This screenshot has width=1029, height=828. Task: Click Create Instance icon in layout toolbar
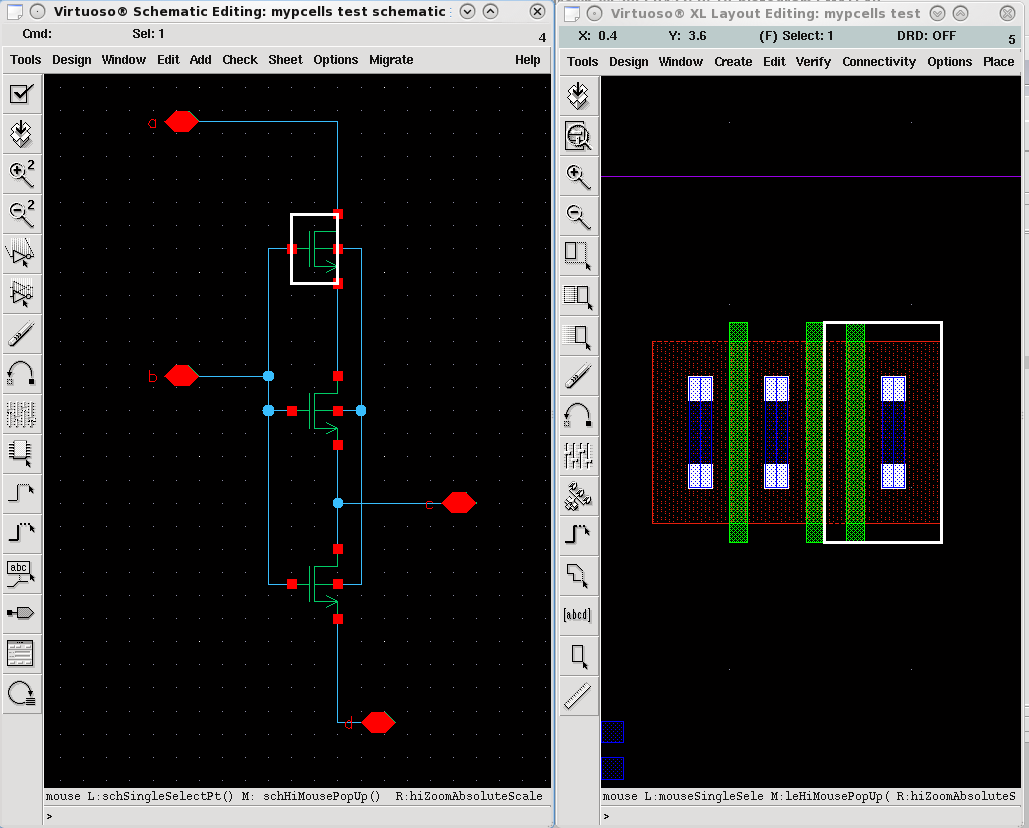click(578, 496)
